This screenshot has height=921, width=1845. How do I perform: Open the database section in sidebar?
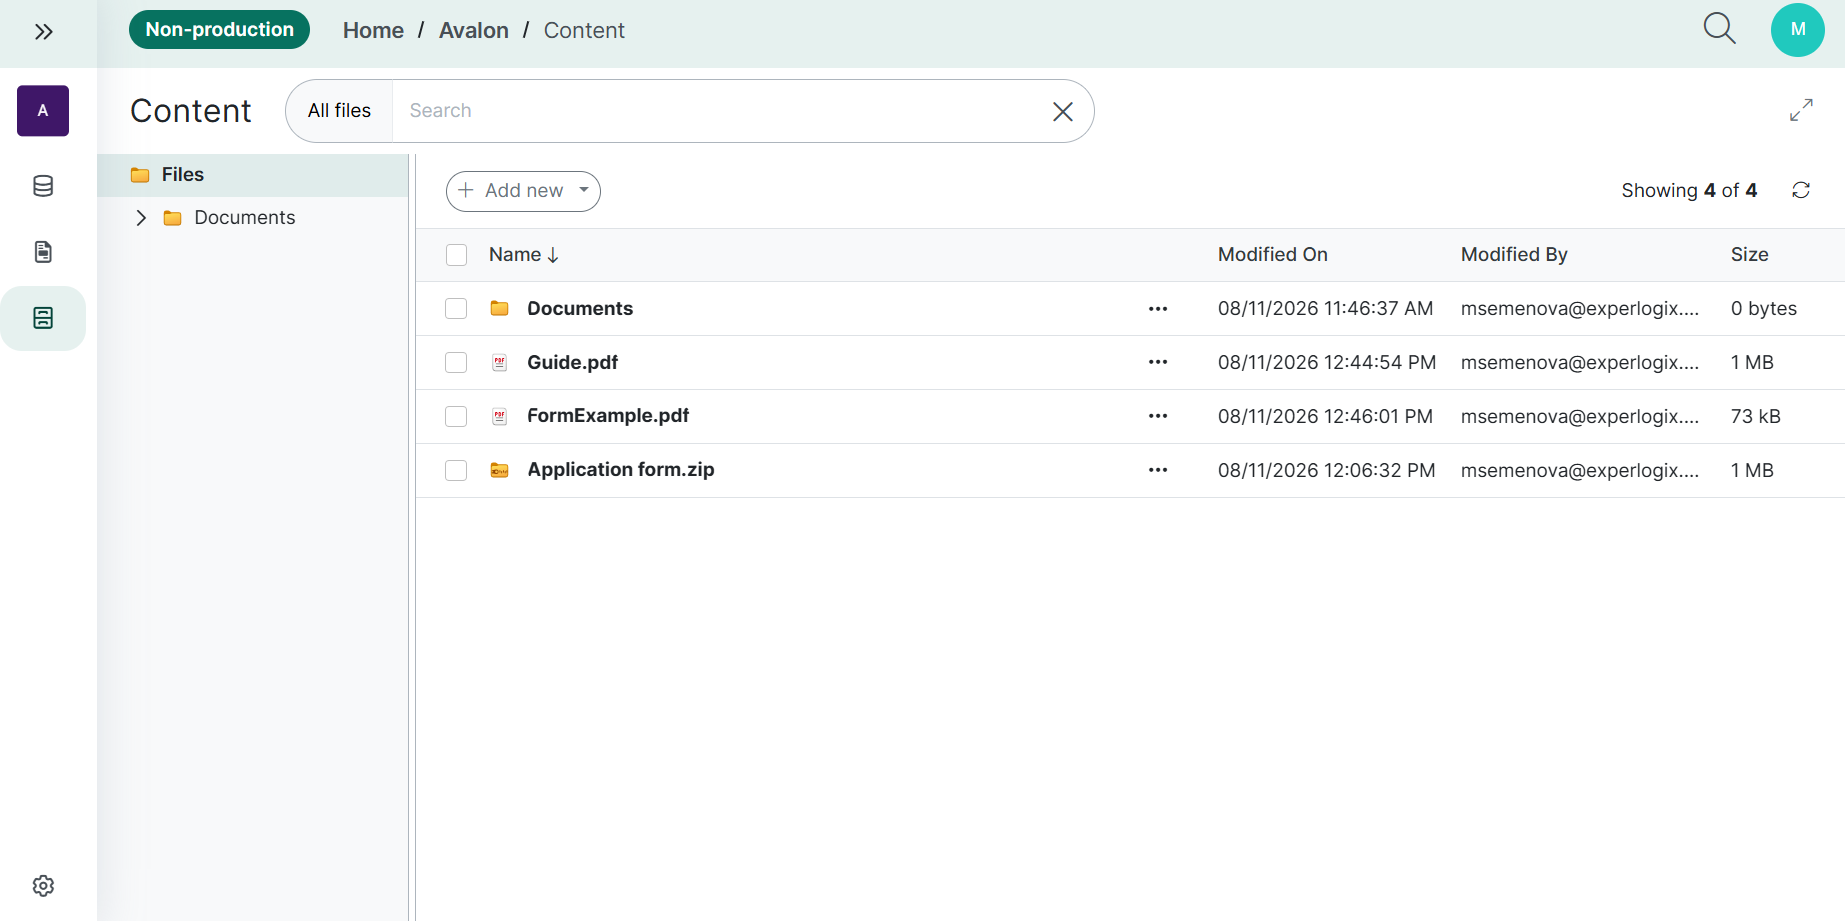(43, 186)
